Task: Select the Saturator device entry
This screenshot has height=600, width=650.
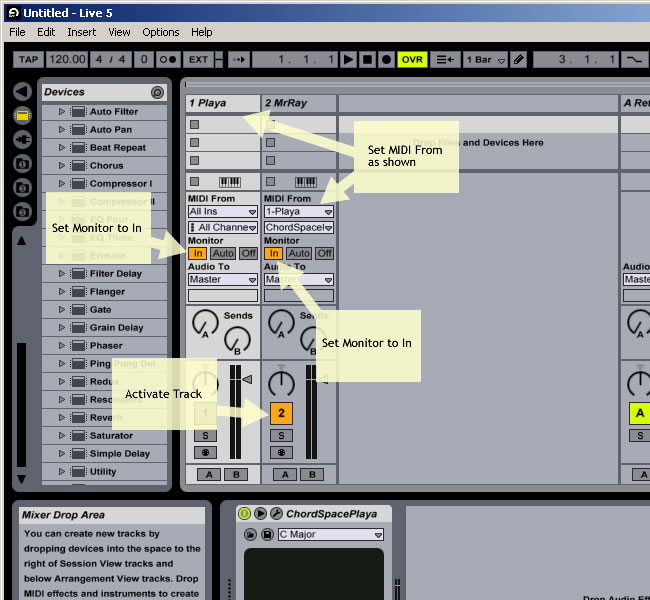Action: [104, 435]
